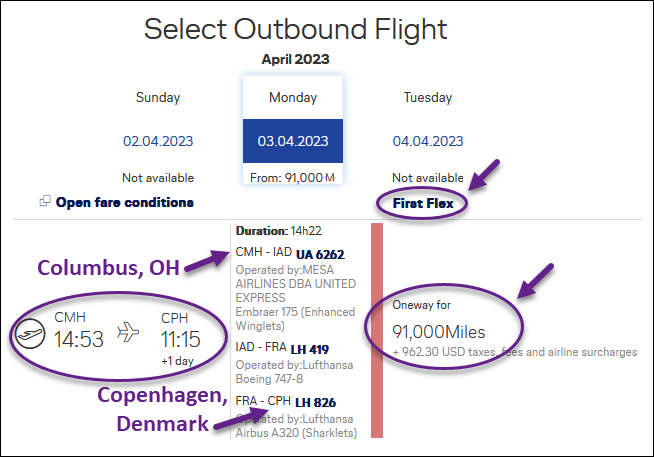
Task: Click the popup icon beside Open fare conditions
Action: [x=45, y=201]
